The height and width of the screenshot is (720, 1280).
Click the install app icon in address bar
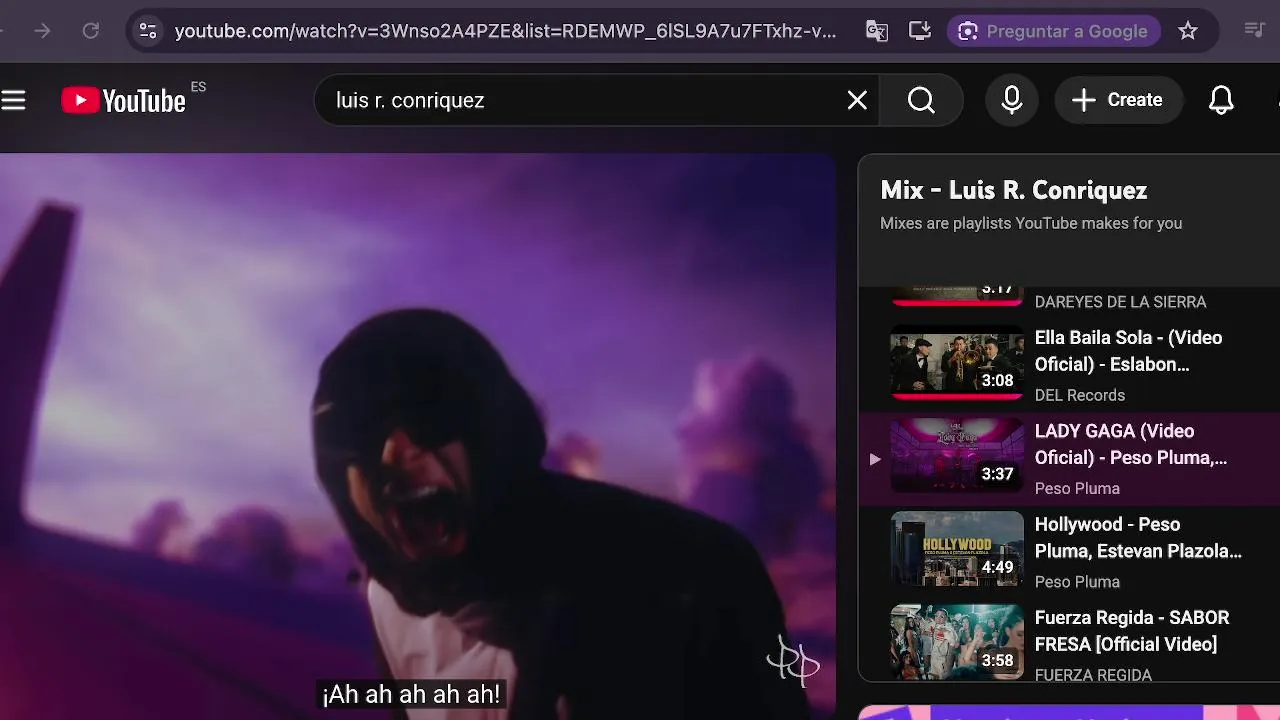920,31
